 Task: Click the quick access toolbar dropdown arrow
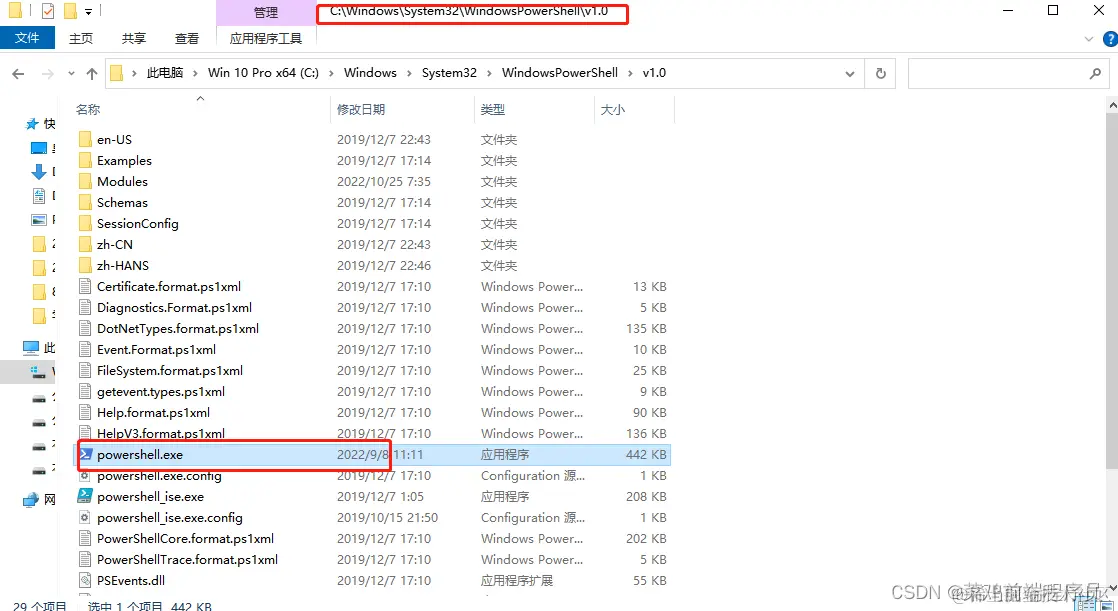tap(88, 11)
